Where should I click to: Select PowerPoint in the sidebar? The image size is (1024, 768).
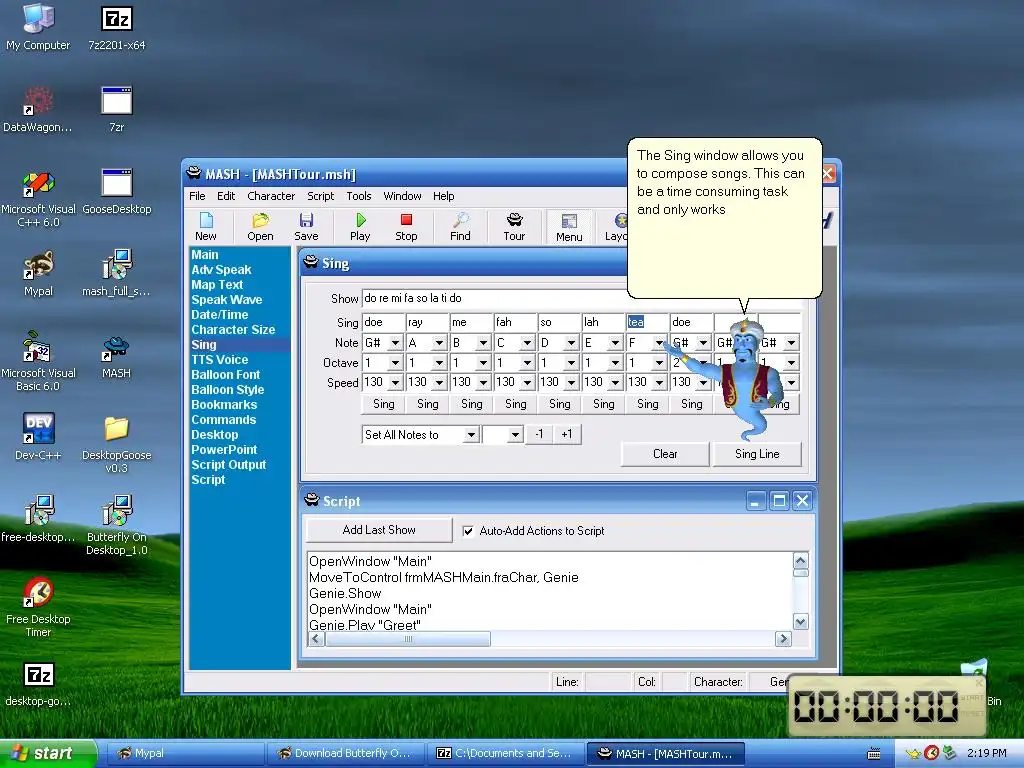[224, 450]
